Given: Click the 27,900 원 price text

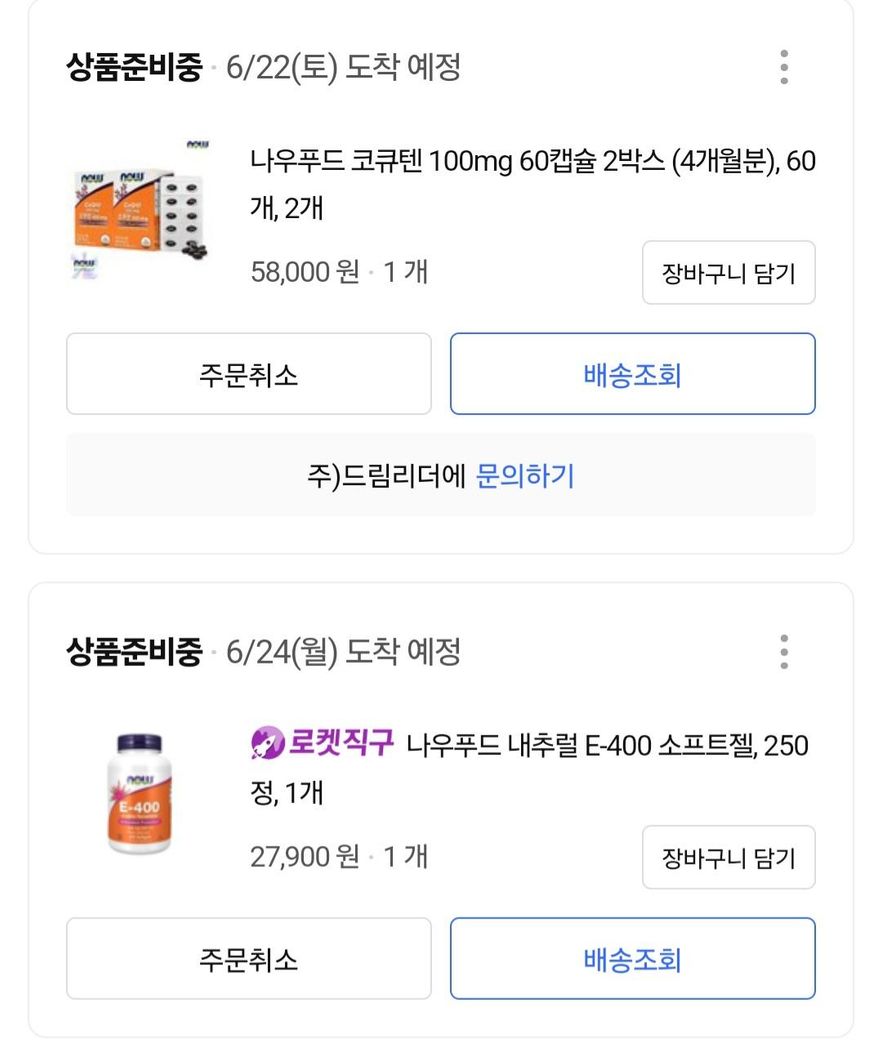Looking at the screenshot, I should 305,857.
